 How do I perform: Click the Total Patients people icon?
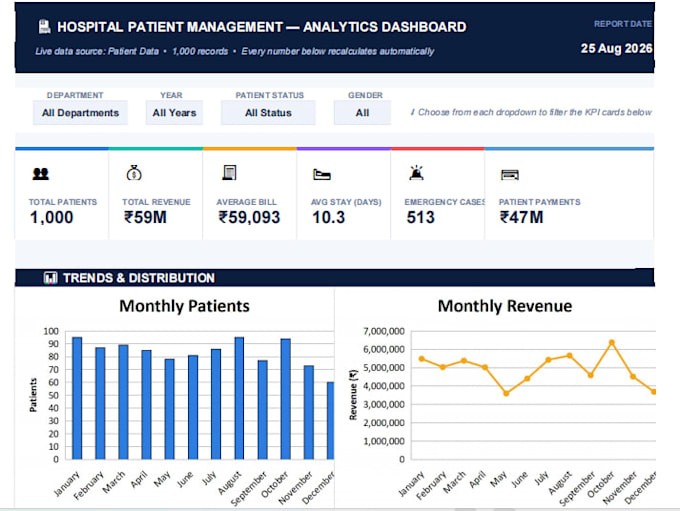click(41, 174)
